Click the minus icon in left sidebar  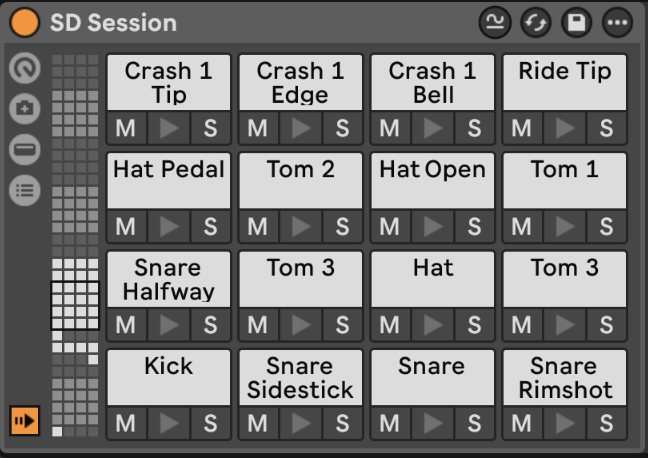(x=25, y=150)
